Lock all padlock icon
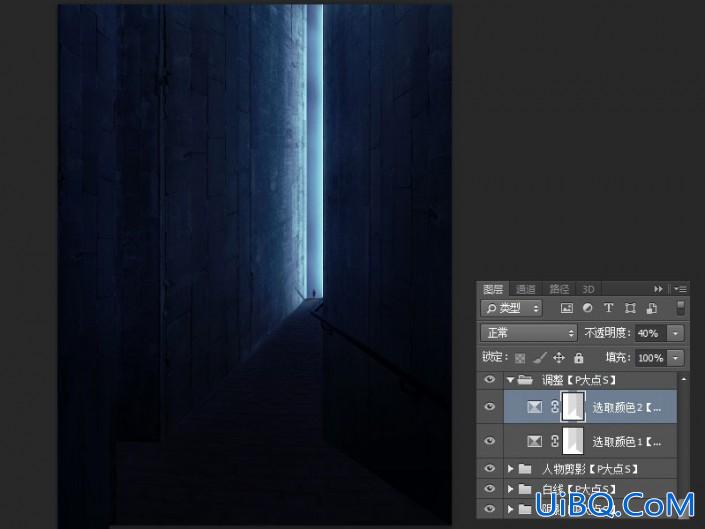The height and width of the screenshot is (529, 705). (579, 358)
